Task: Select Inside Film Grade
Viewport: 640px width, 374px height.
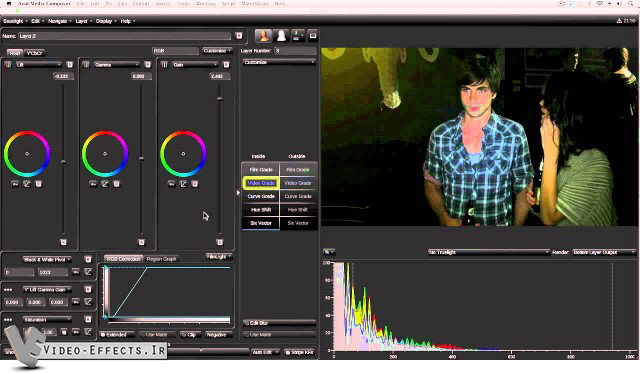Action: (x=261, y=169)
